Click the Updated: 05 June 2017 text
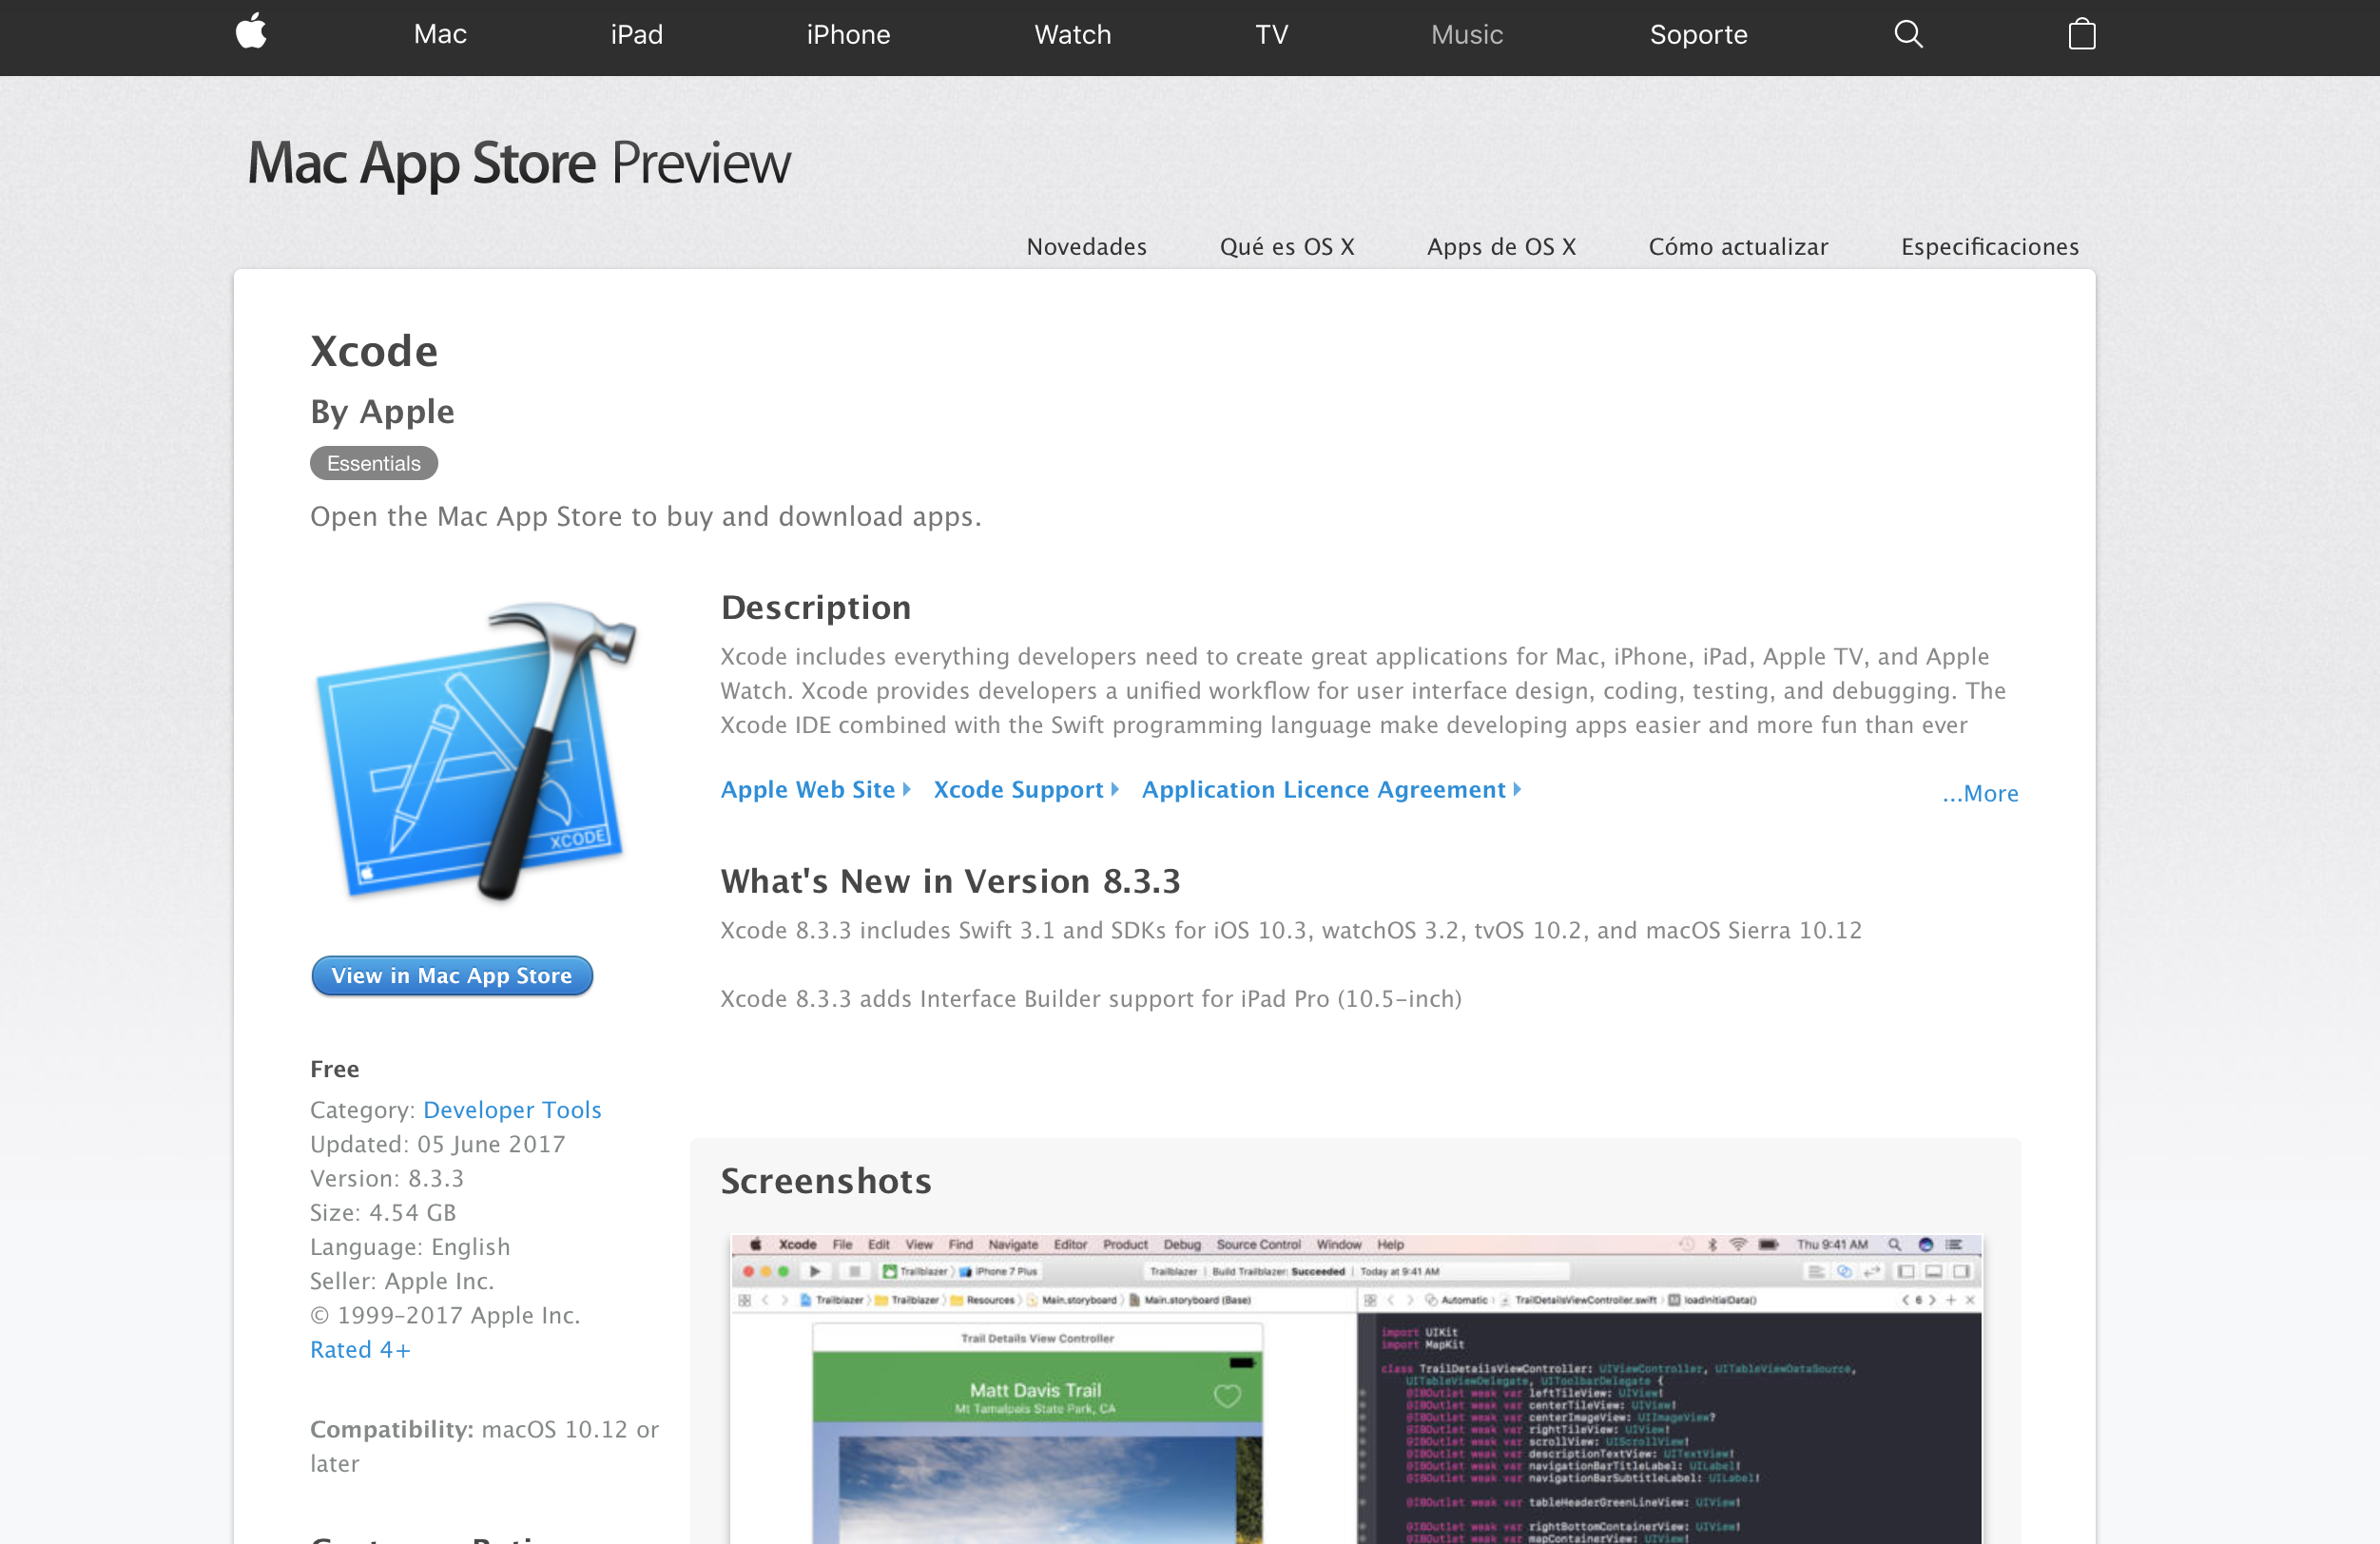The image size is (2380, 1544). click(437, 1144)
